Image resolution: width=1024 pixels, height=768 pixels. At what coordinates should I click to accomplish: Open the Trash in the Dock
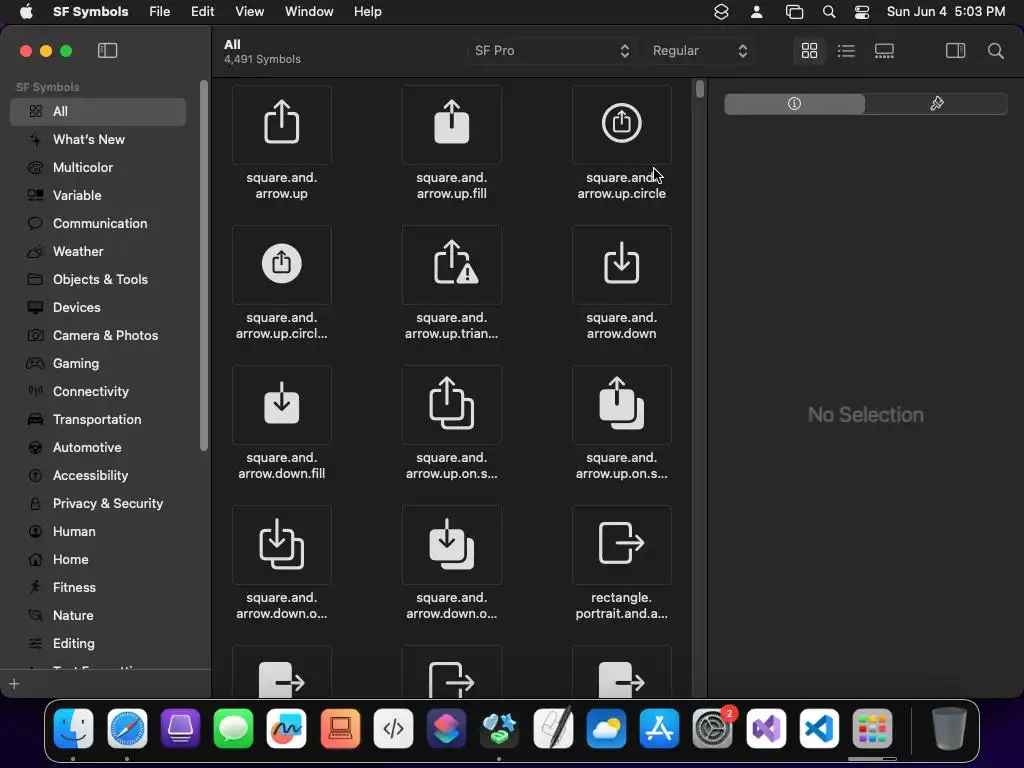(949, 728)
